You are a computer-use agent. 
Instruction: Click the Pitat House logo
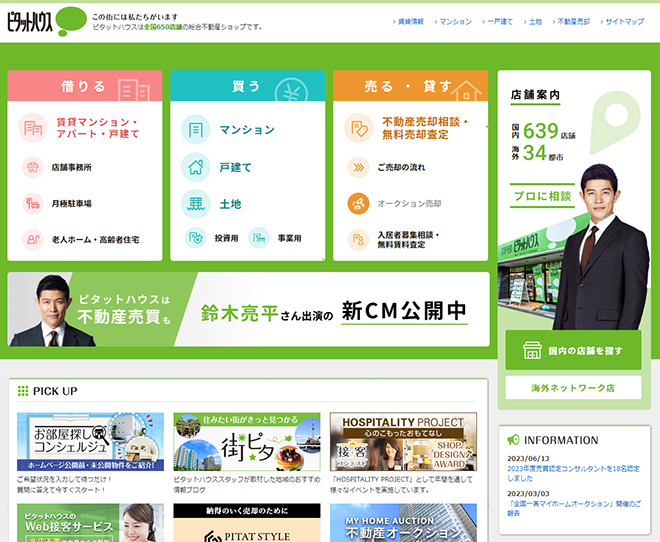point(46,21)
